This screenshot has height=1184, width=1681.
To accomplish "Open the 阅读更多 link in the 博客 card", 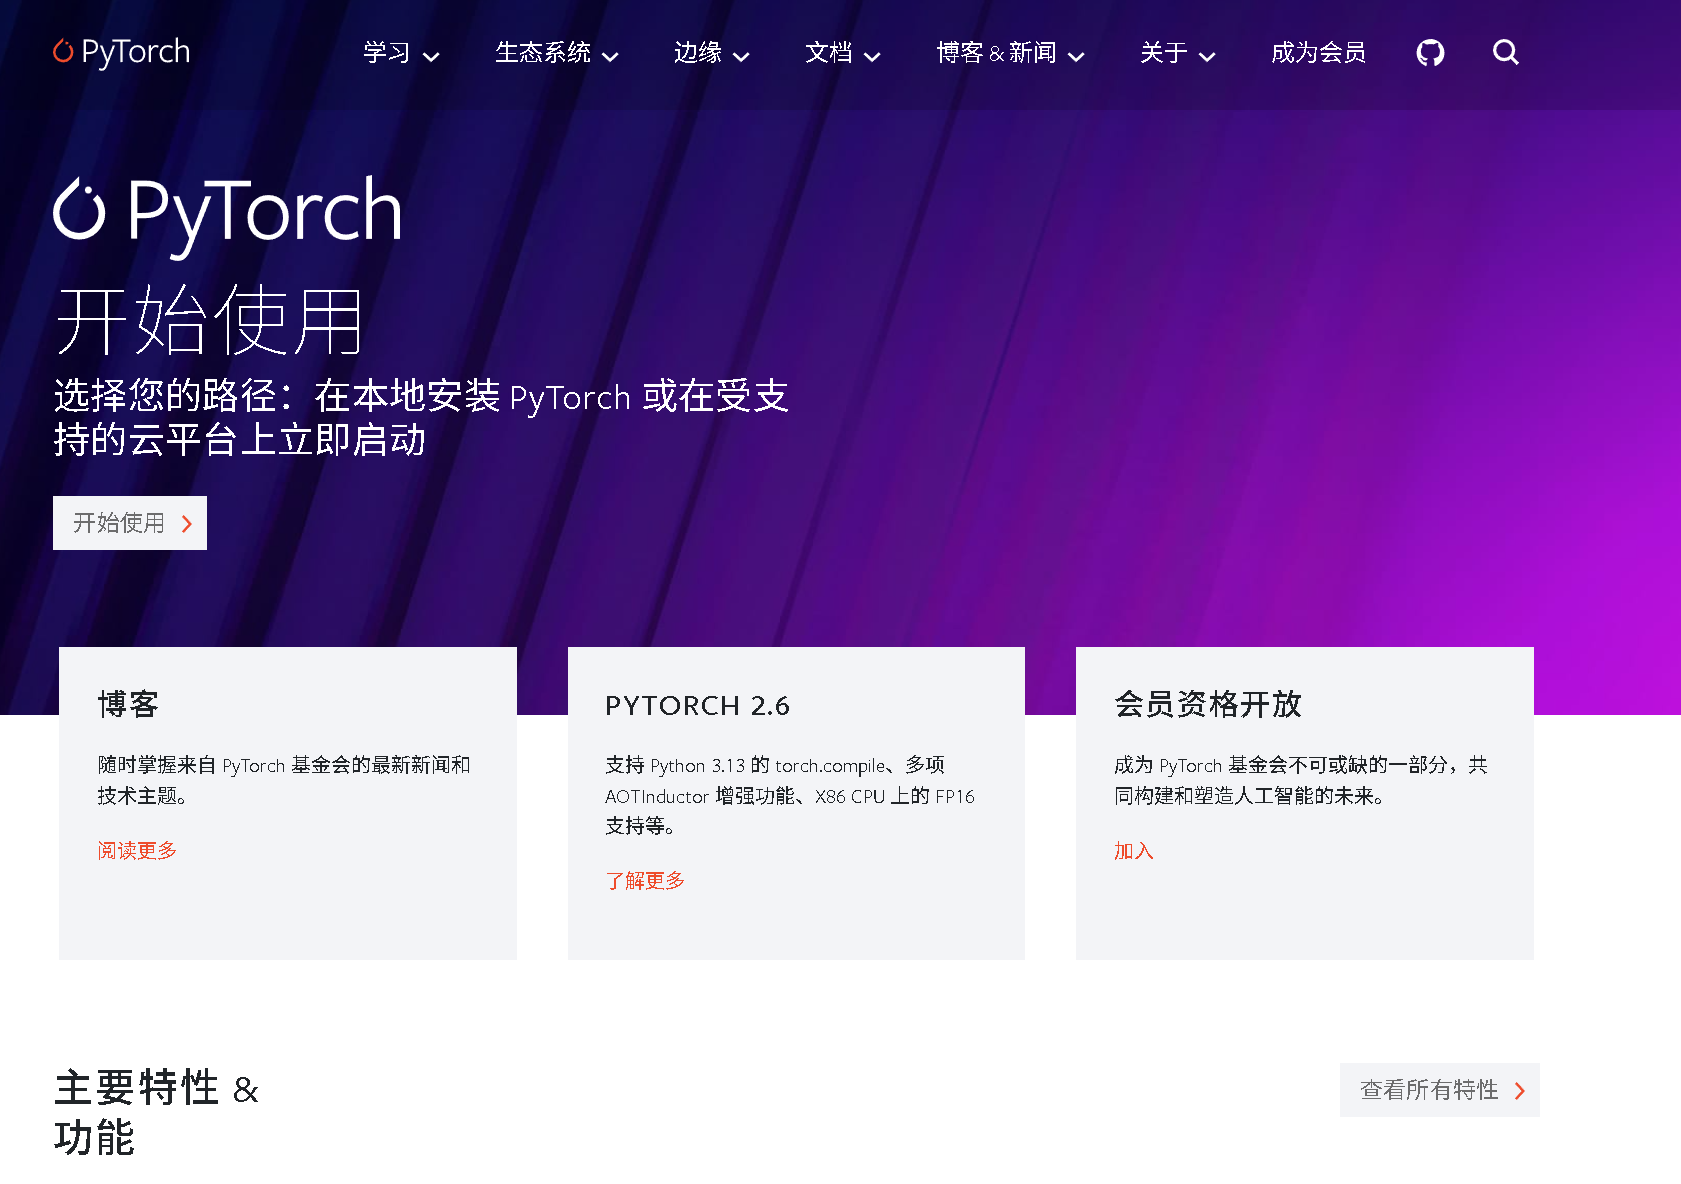I will click(137, 851).
